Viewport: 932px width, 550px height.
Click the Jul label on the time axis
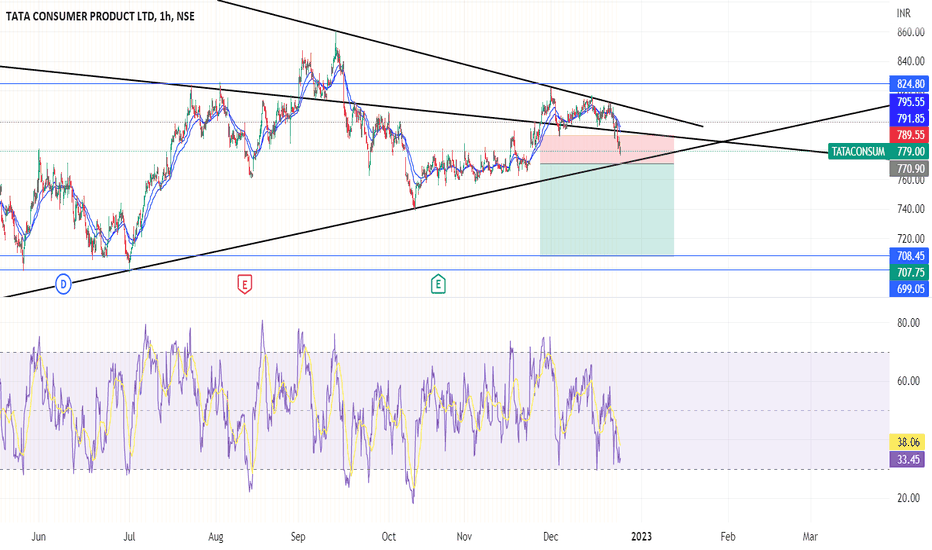pyautogui.click(x=129, y=536)
